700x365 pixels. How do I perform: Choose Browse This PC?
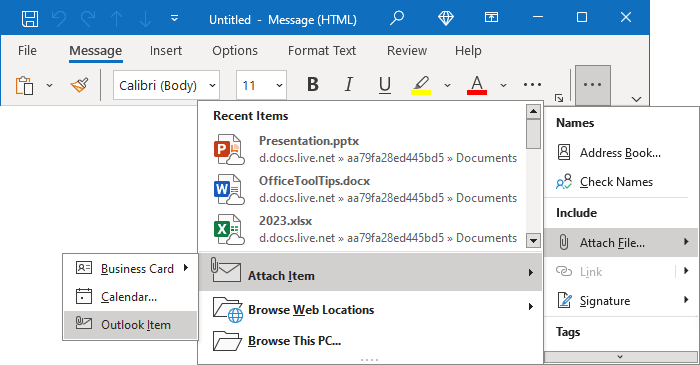click(x=370, y=340)
